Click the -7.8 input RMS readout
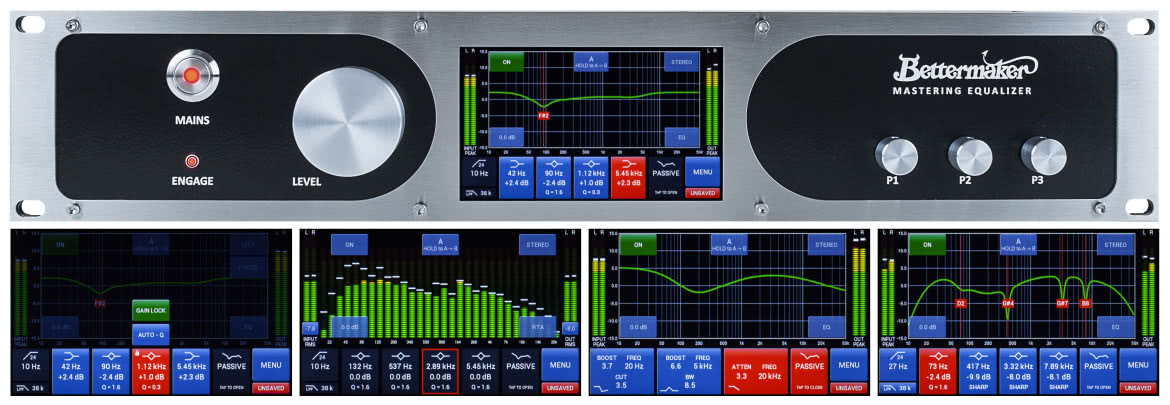The image size is (1170, 405). pos(310,327)
